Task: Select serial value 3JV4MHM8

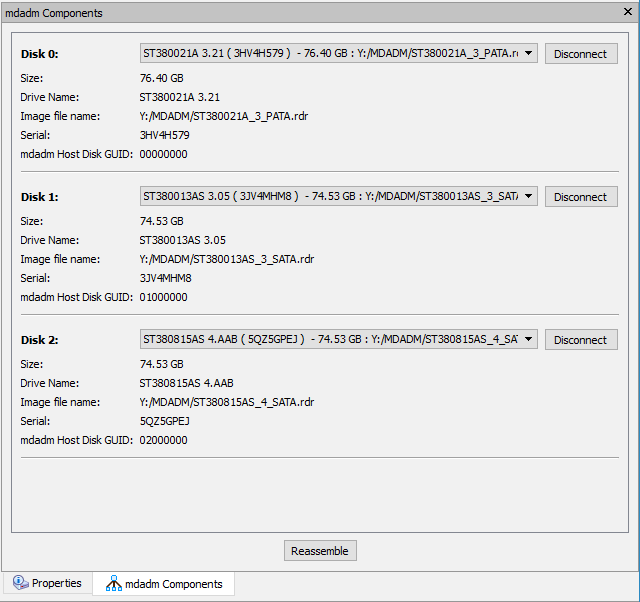Action: click(165, 278)
